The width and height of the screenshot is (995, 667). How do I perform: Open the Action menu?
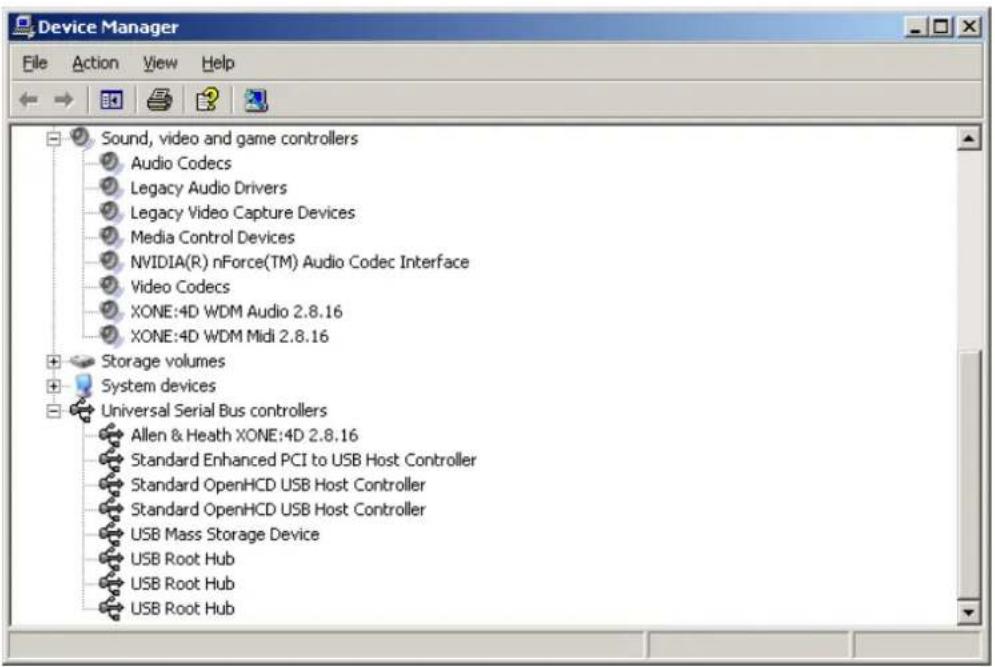tap(95, 63)
